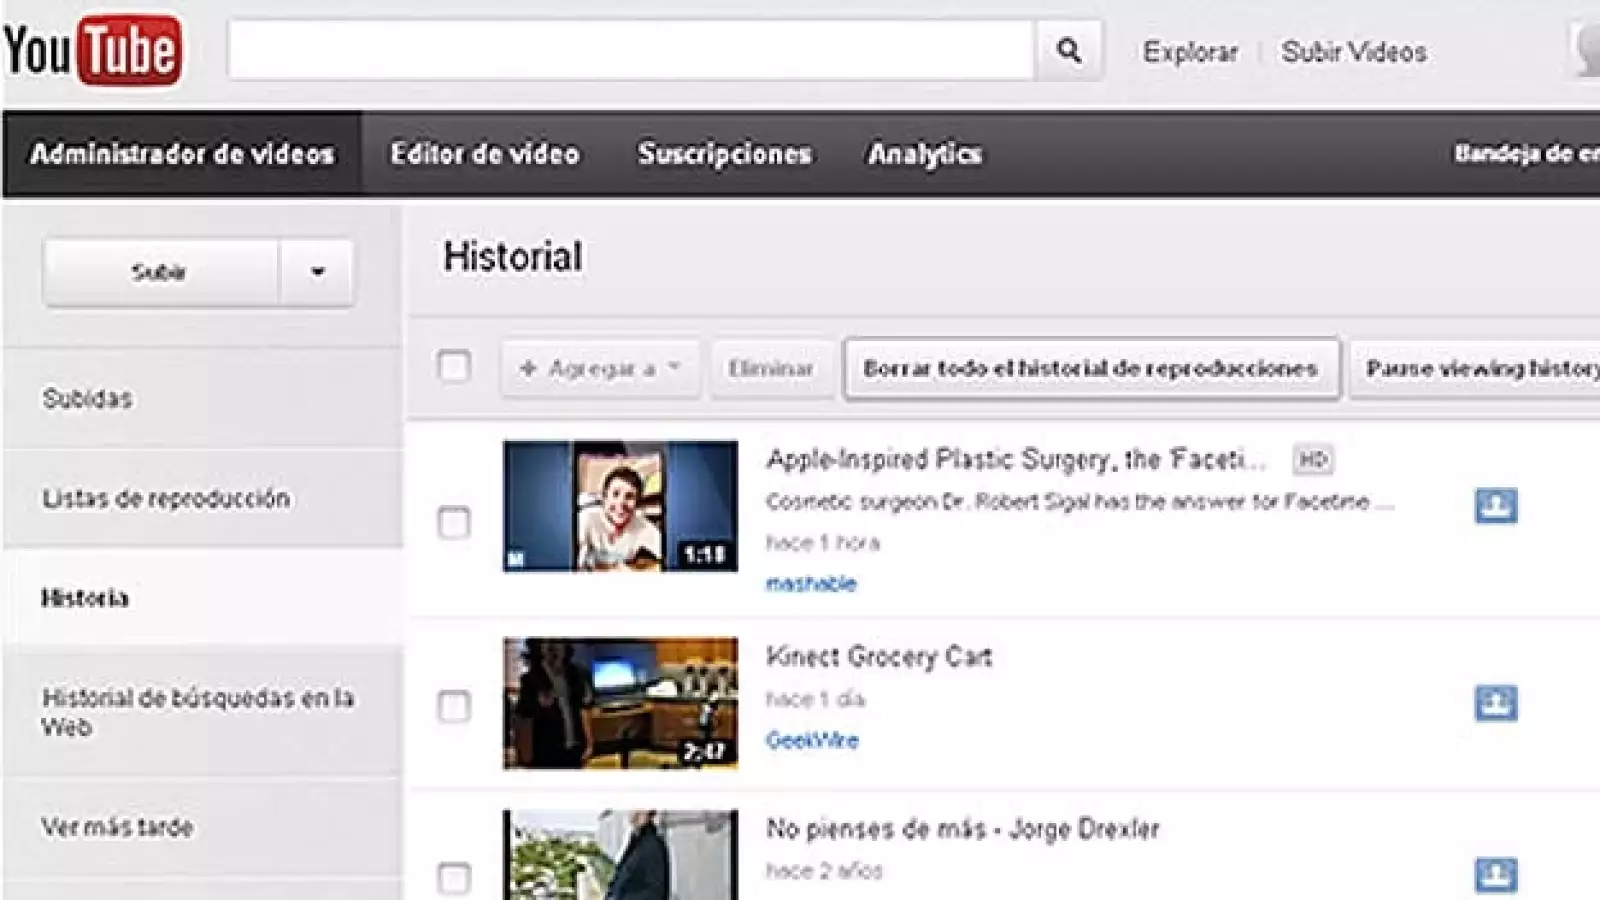Expand the Subir button dropdown arrow
This screenshot has height=900, width=1600.
pos(318,270)
